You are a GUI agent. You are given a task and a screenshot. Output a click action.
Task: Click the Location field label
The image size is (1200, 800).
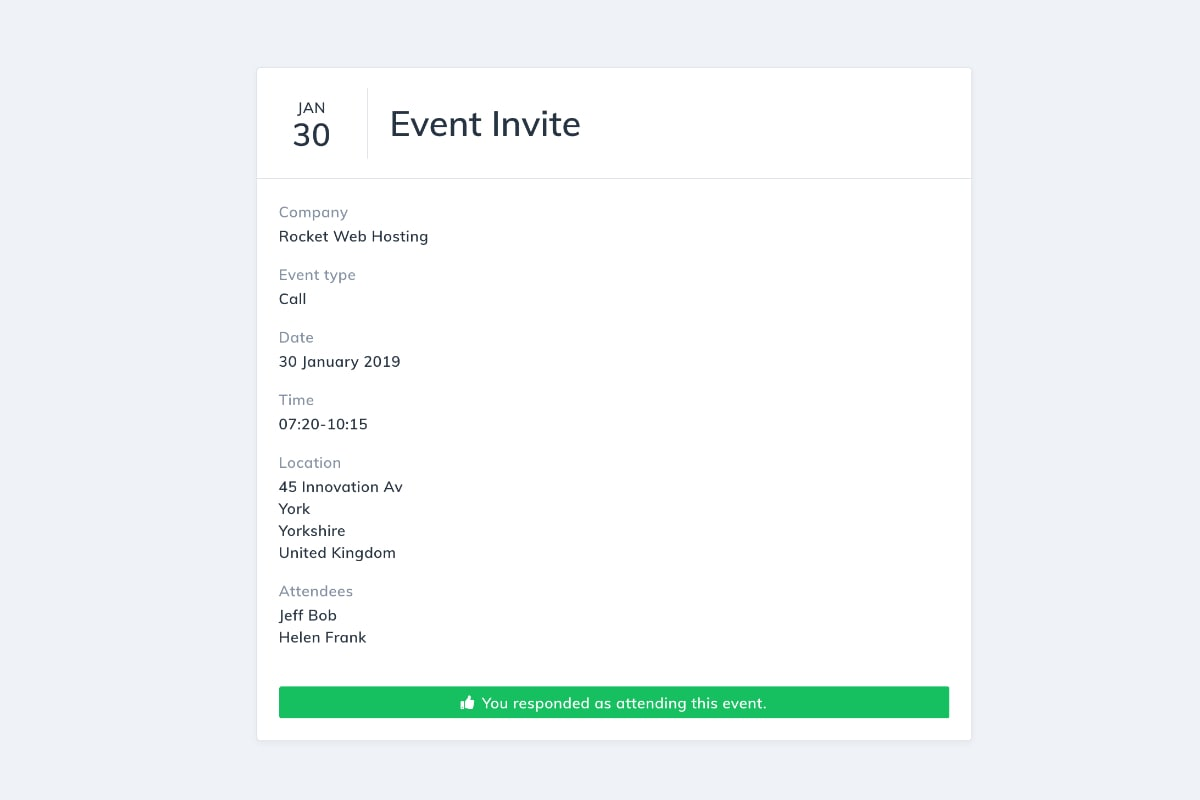click(310, 463)
